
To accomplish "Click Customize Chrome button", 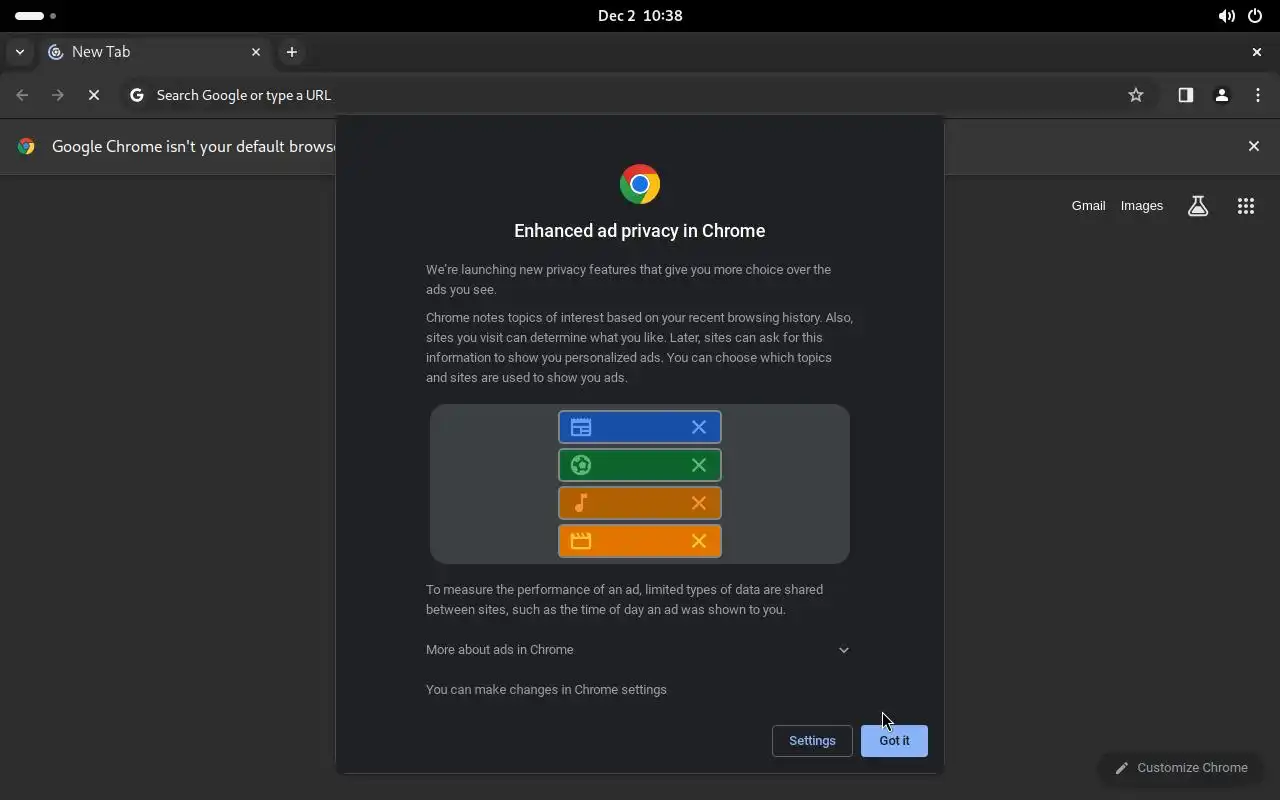I will [x=1181, y=768].
